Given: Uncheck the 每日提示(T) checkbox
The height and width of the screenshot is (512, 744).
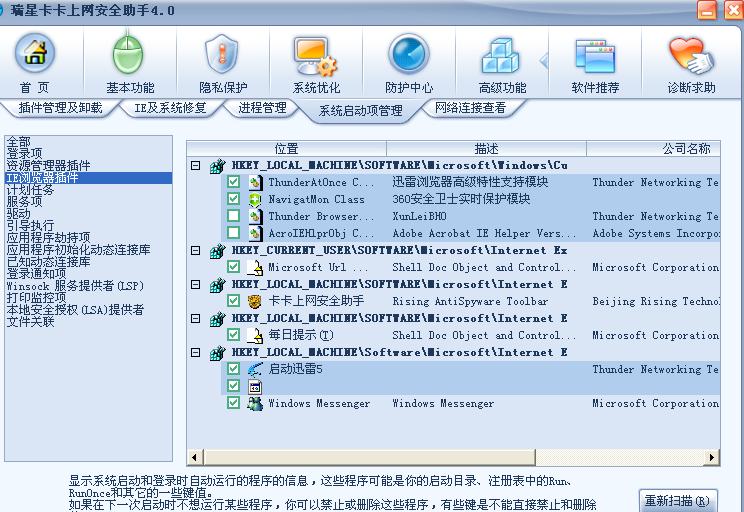Looking at the screenshot, I should [x=233, y=335].
